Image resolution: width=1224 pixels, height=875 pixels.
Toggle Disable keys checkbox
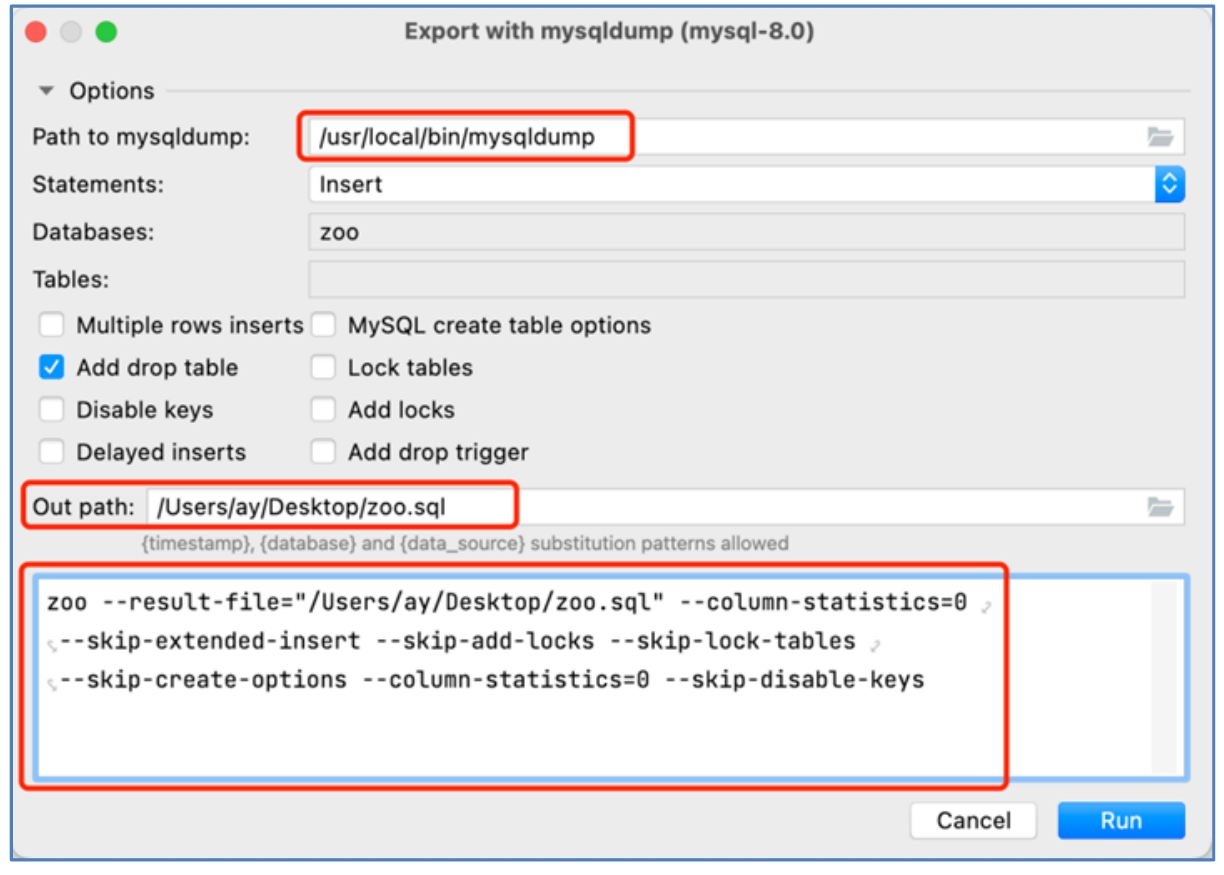[52, 410]
